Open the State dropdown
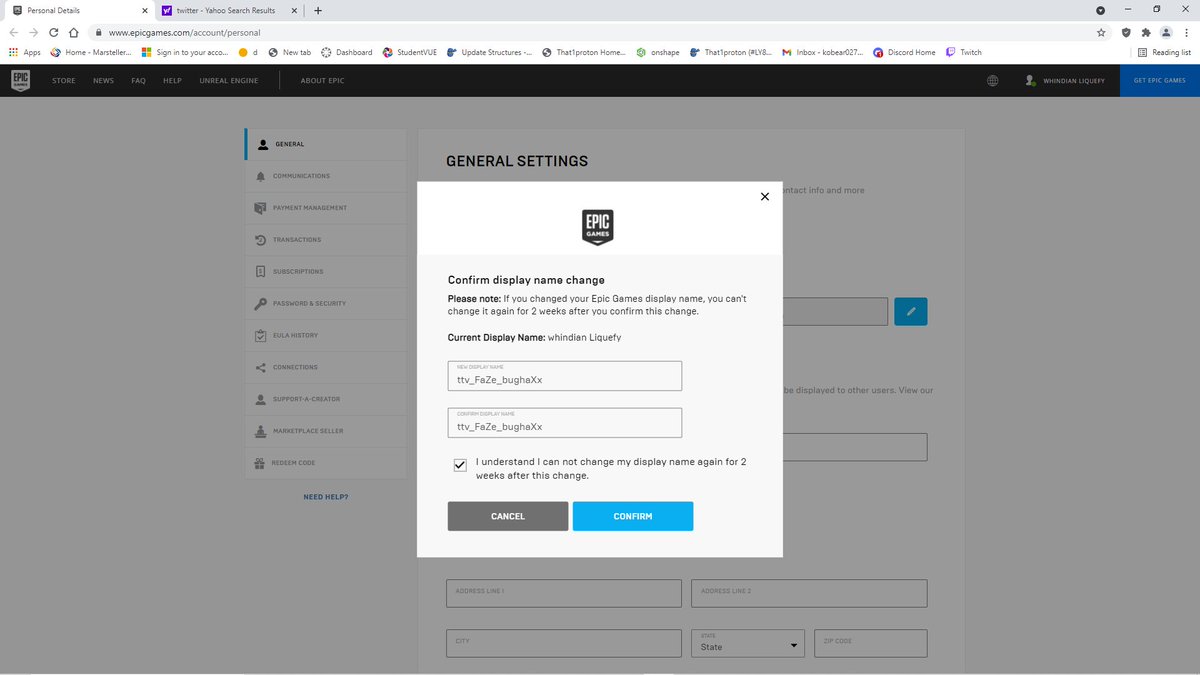This screenshot has width=1200, height=675. click(x=748, y=643)
